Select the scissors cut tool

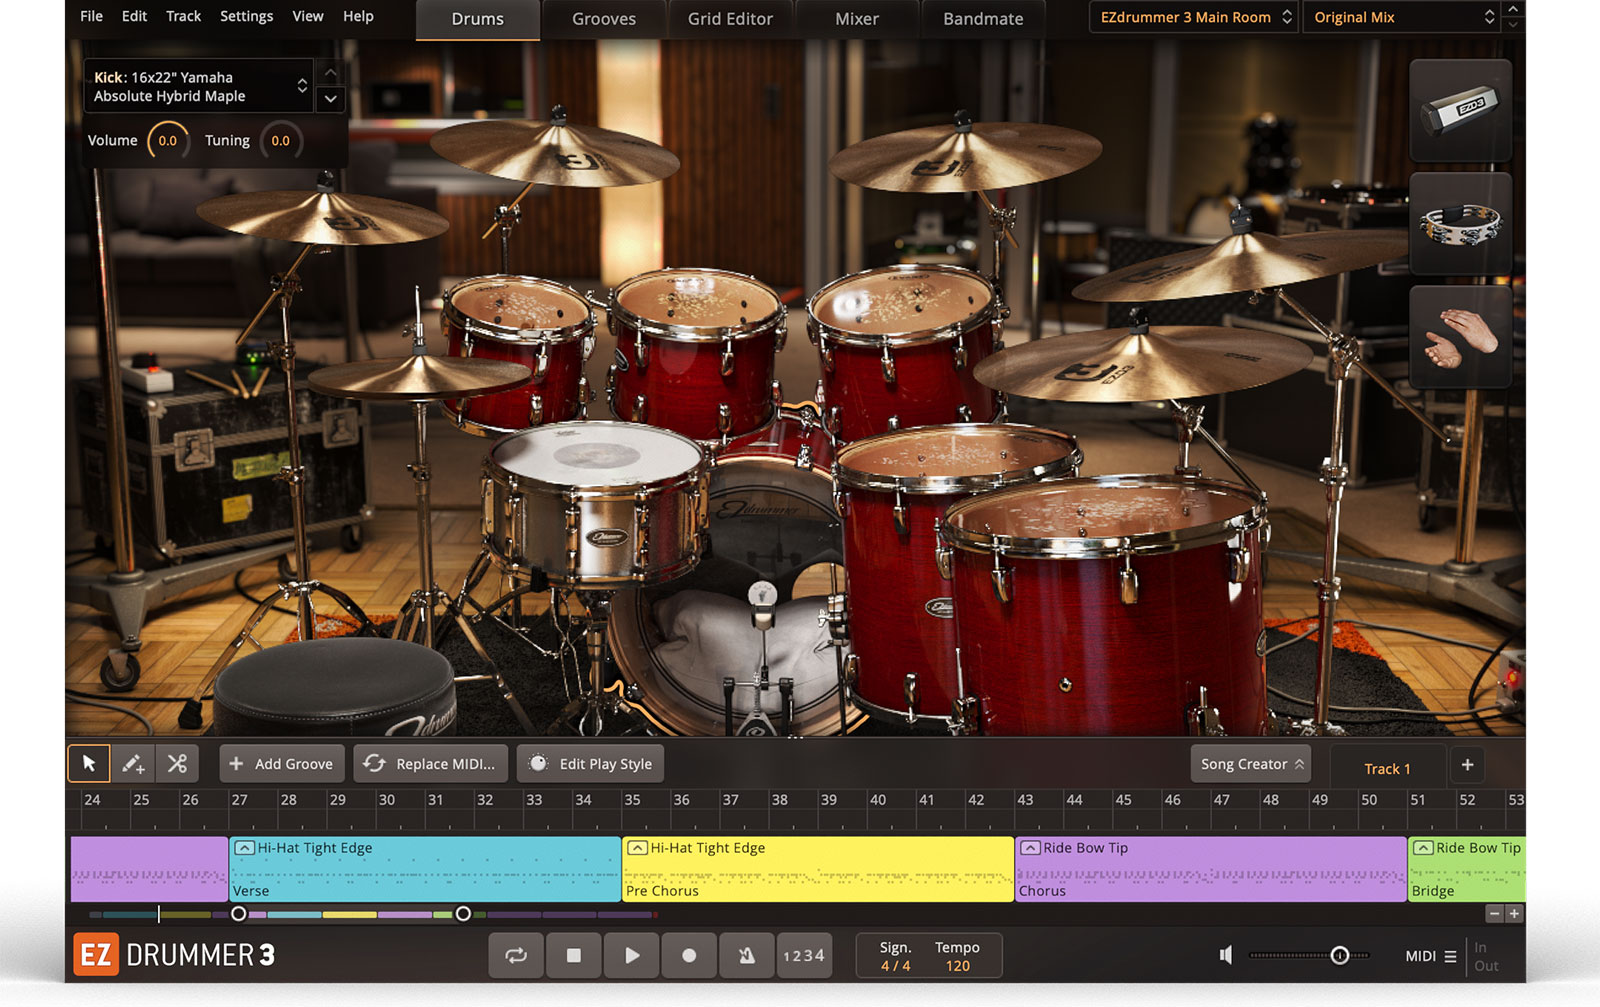click(x=177, y=764)
